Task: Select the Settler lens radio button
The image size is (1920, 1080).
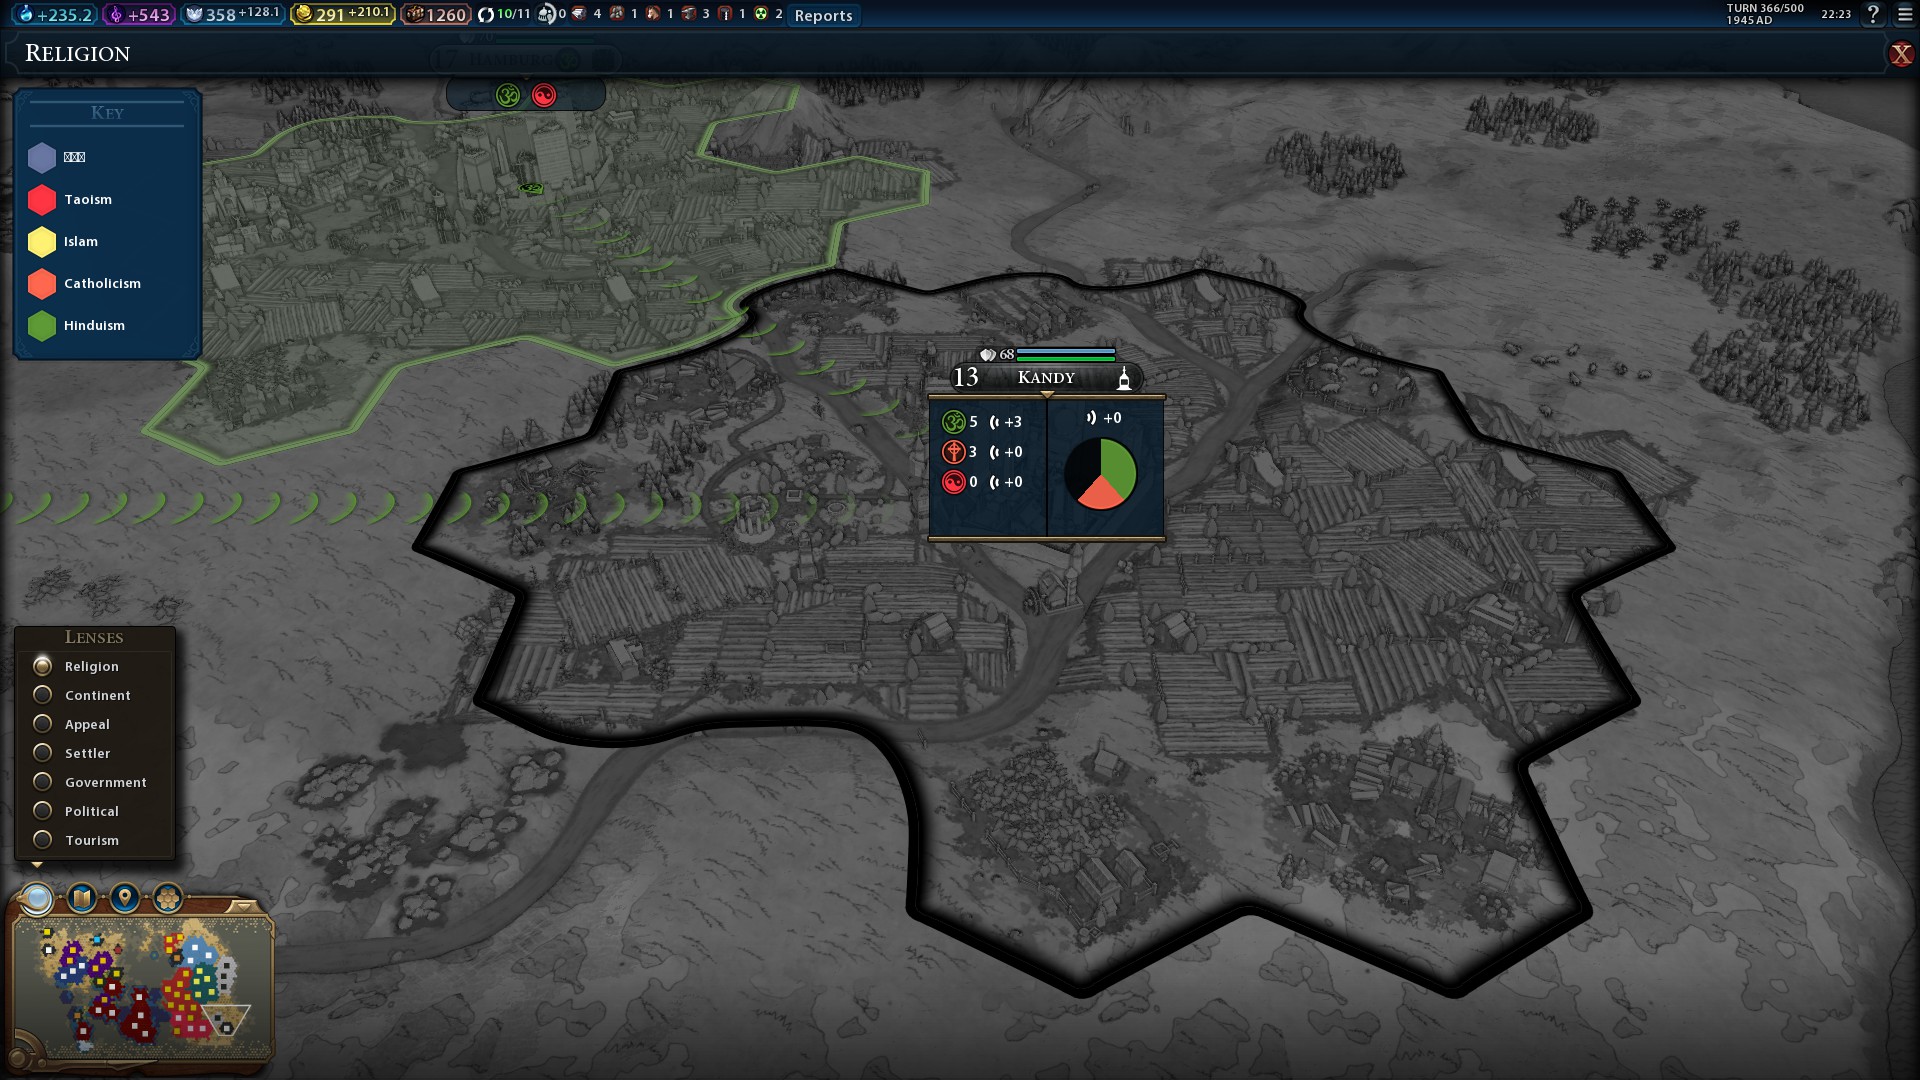Action: [42, 752]
